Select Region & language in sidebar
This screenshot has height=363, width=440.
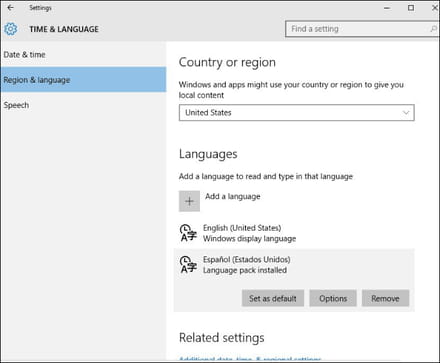[83, 80]
